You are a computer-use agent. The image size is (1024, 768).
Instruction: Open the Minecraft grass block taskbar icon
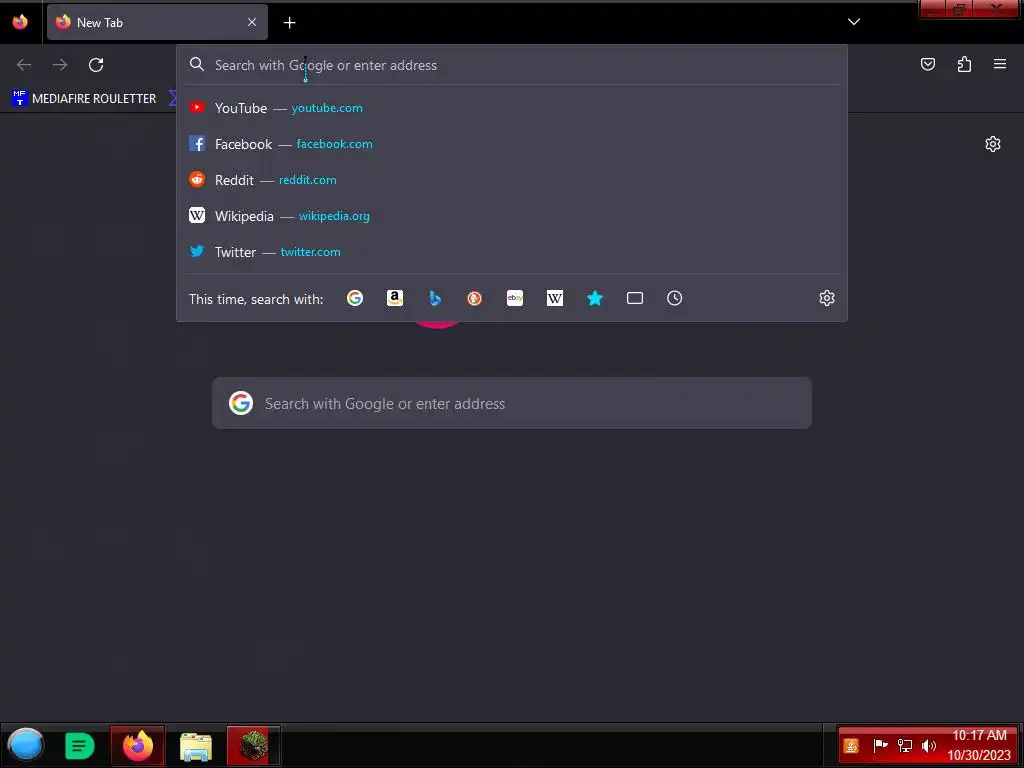pyautogui.click(x=253, y=745)
